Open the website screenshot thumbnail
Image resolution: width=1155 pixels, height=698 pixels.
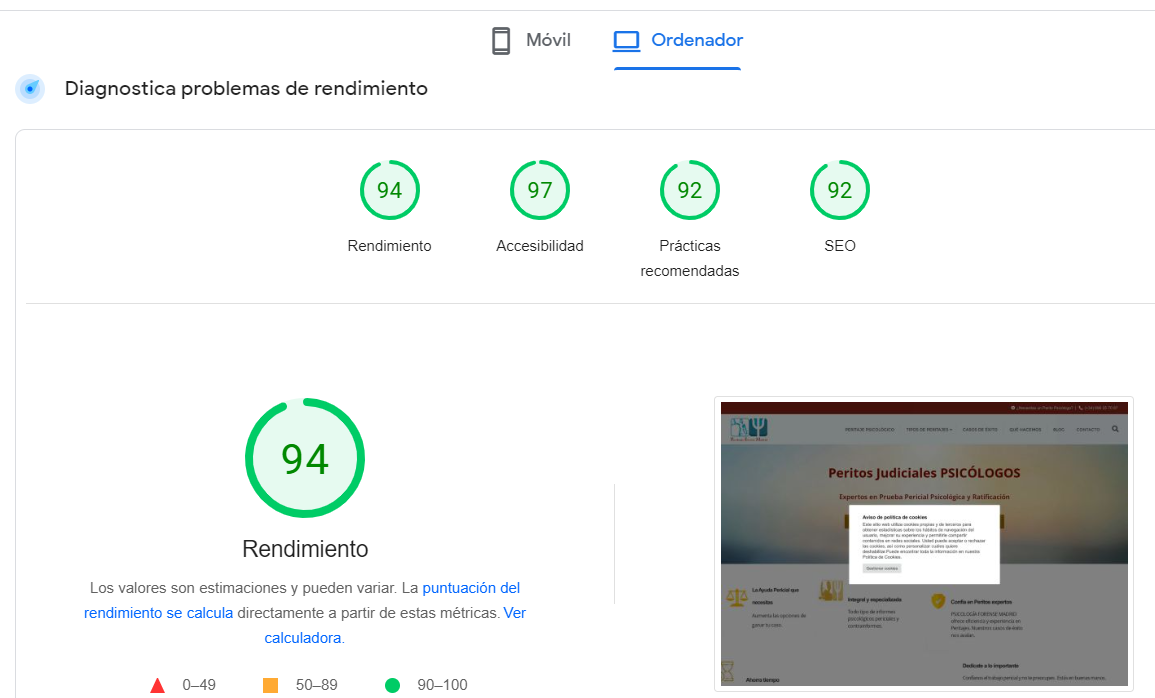pyautogui.click(x=924, y=544)
